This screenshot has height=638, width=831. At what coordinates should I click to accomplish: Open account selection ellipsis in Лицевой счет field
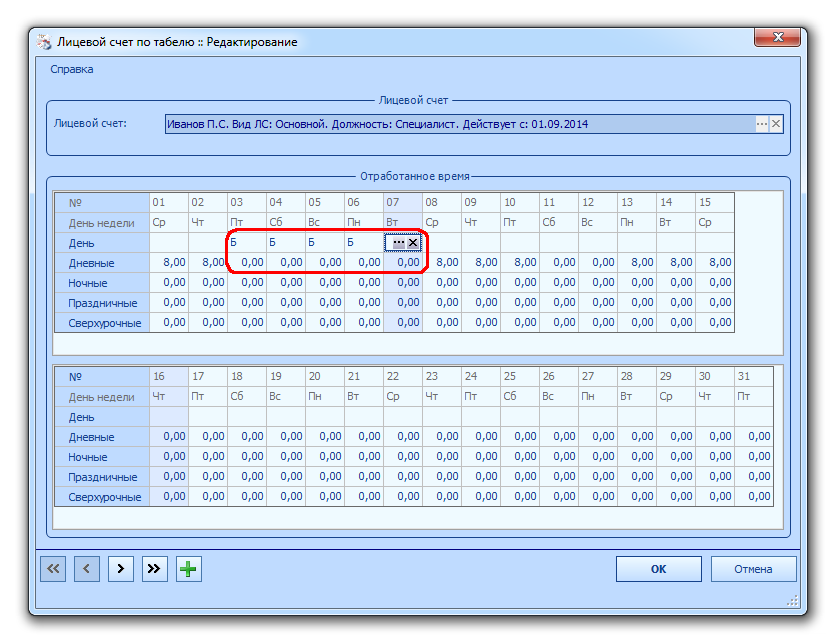762,124
